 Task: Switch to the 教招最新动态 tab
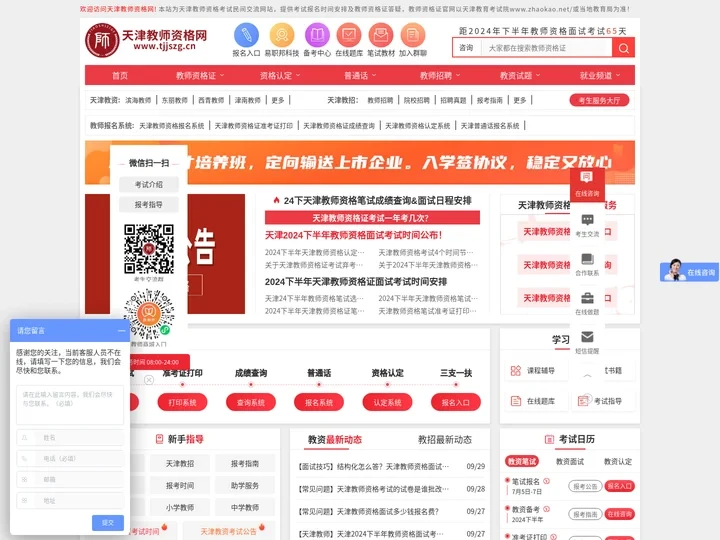point(444,439)
